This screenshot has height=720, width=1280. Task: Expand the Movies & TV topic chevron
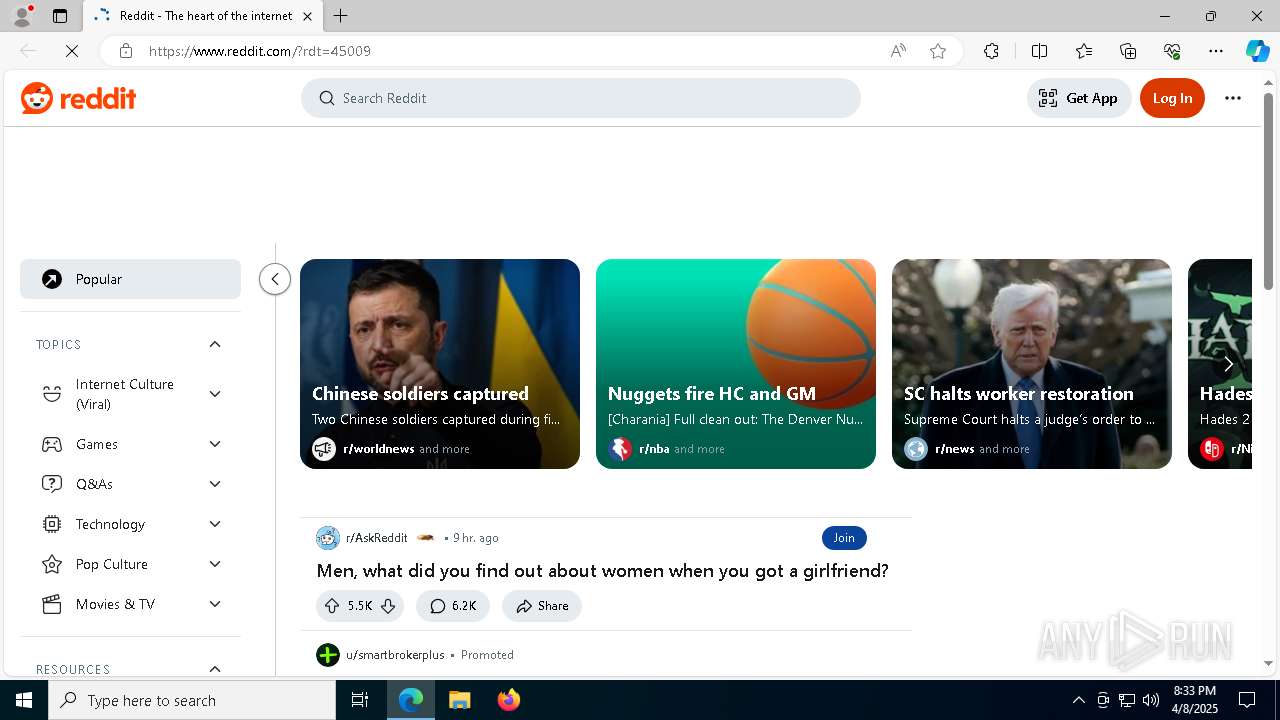click(215, 604)
